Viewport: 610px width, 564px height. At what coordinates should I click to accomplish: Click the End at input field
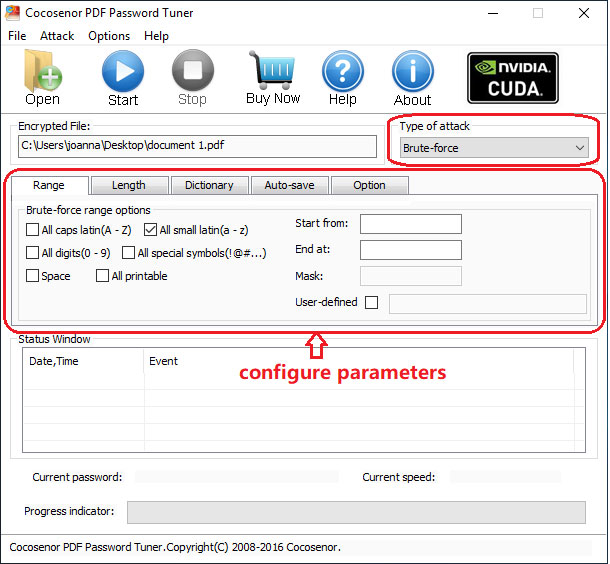click(x=411, y=250)
